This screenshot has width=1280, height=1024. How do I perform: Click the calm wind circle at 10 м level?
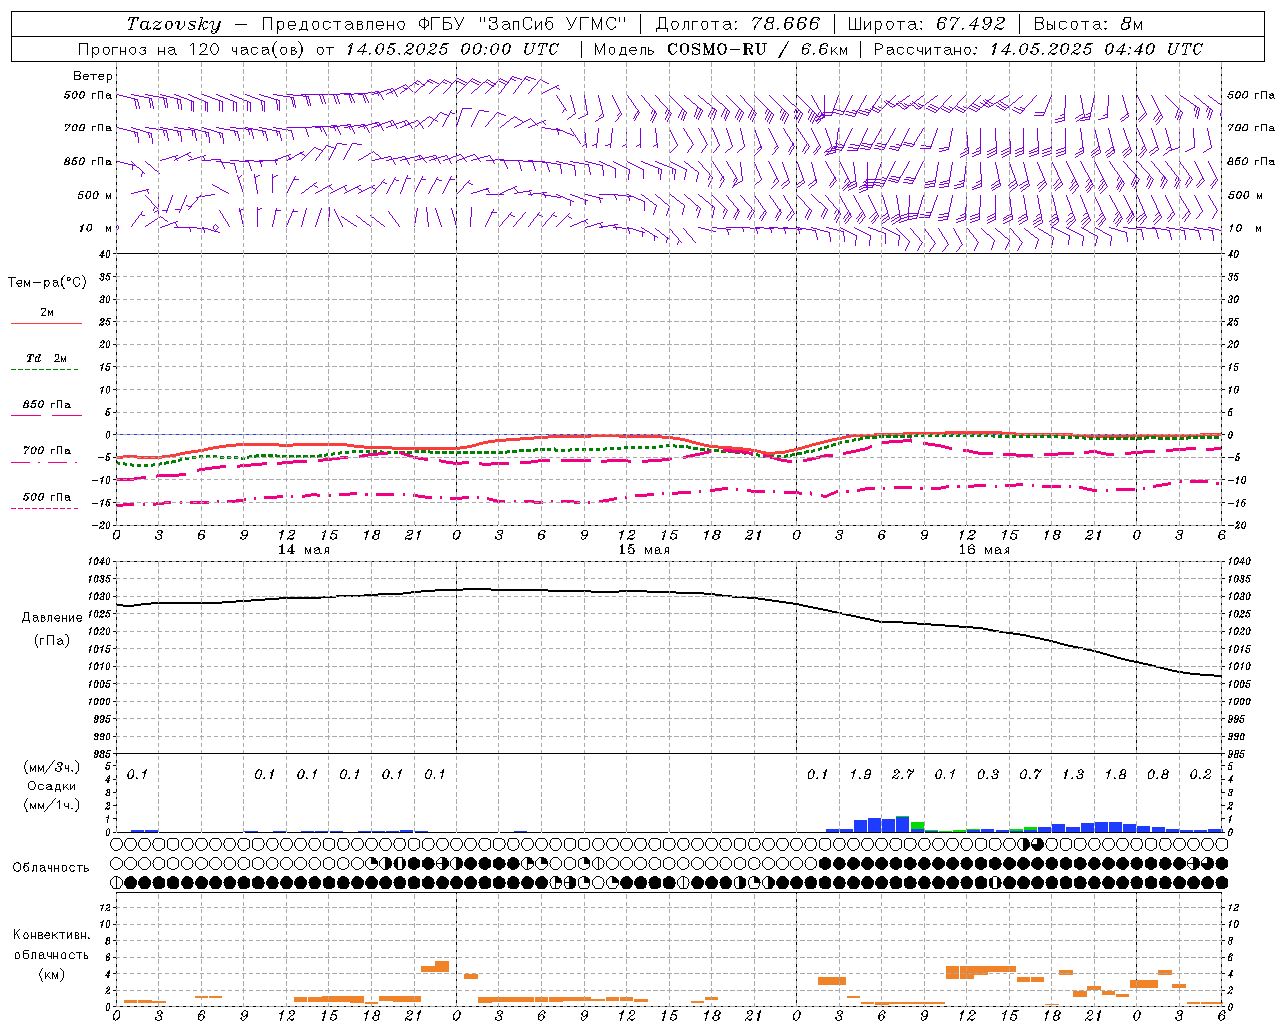(215, 228)
